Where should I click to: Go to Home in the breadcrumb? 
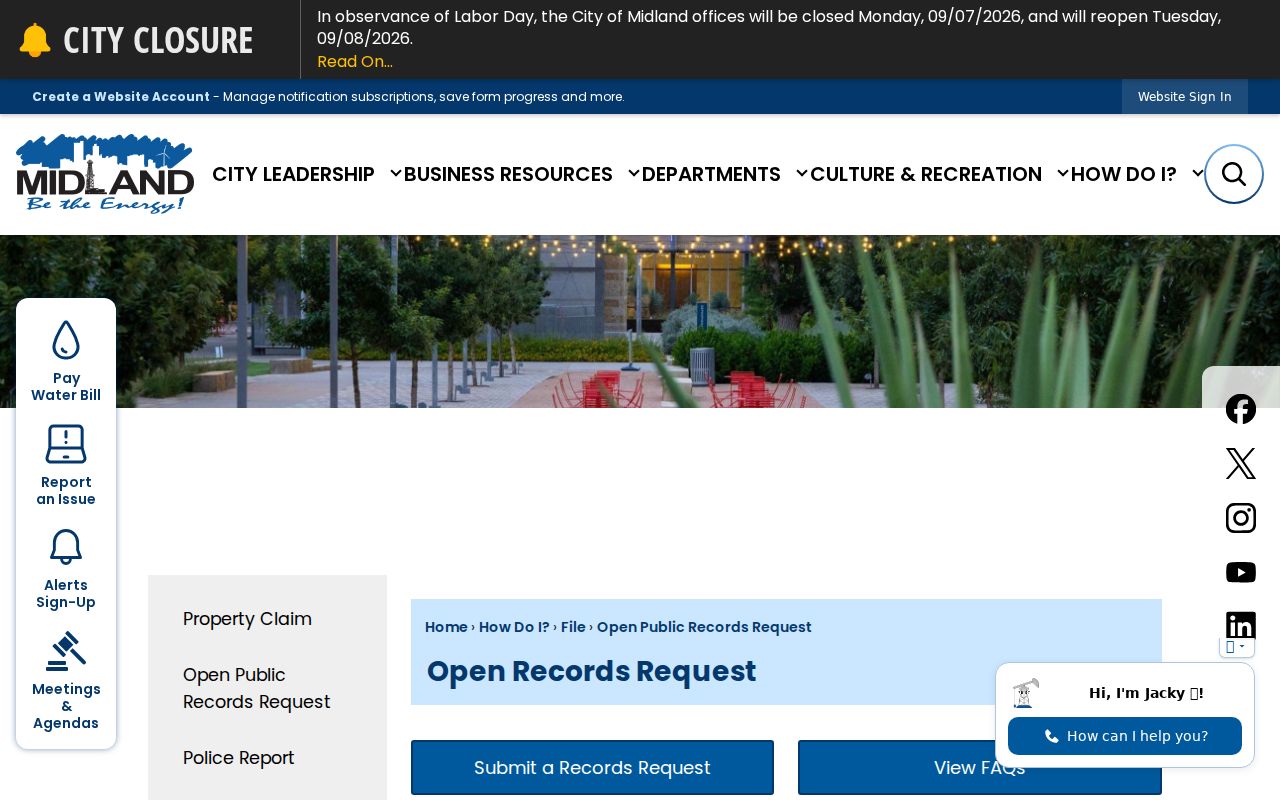tap(446, 627)
